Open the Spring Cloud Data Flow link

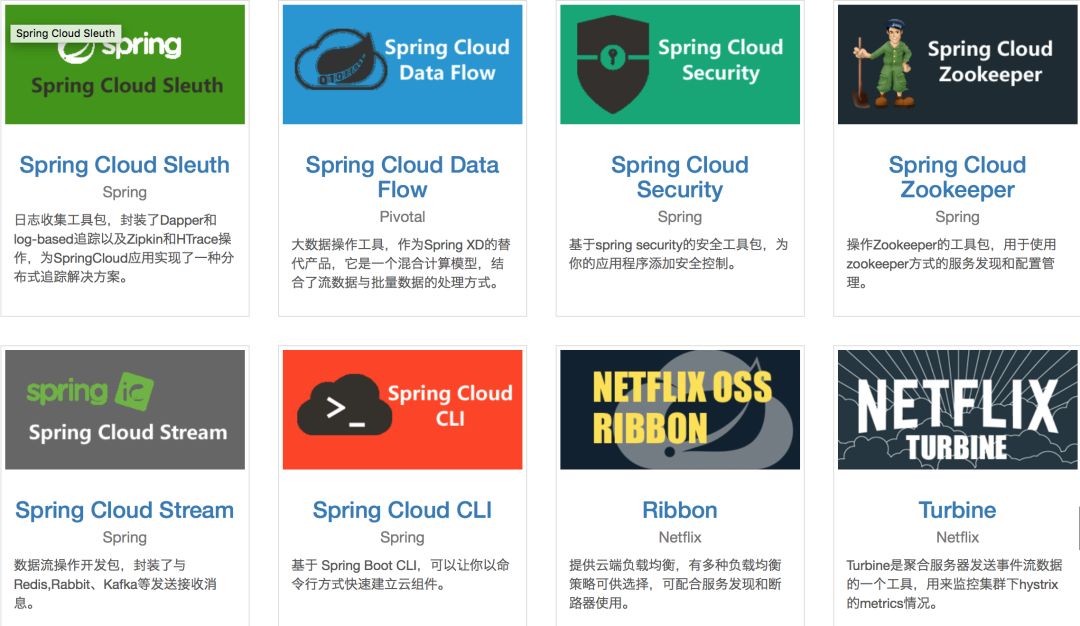(402, 177)
